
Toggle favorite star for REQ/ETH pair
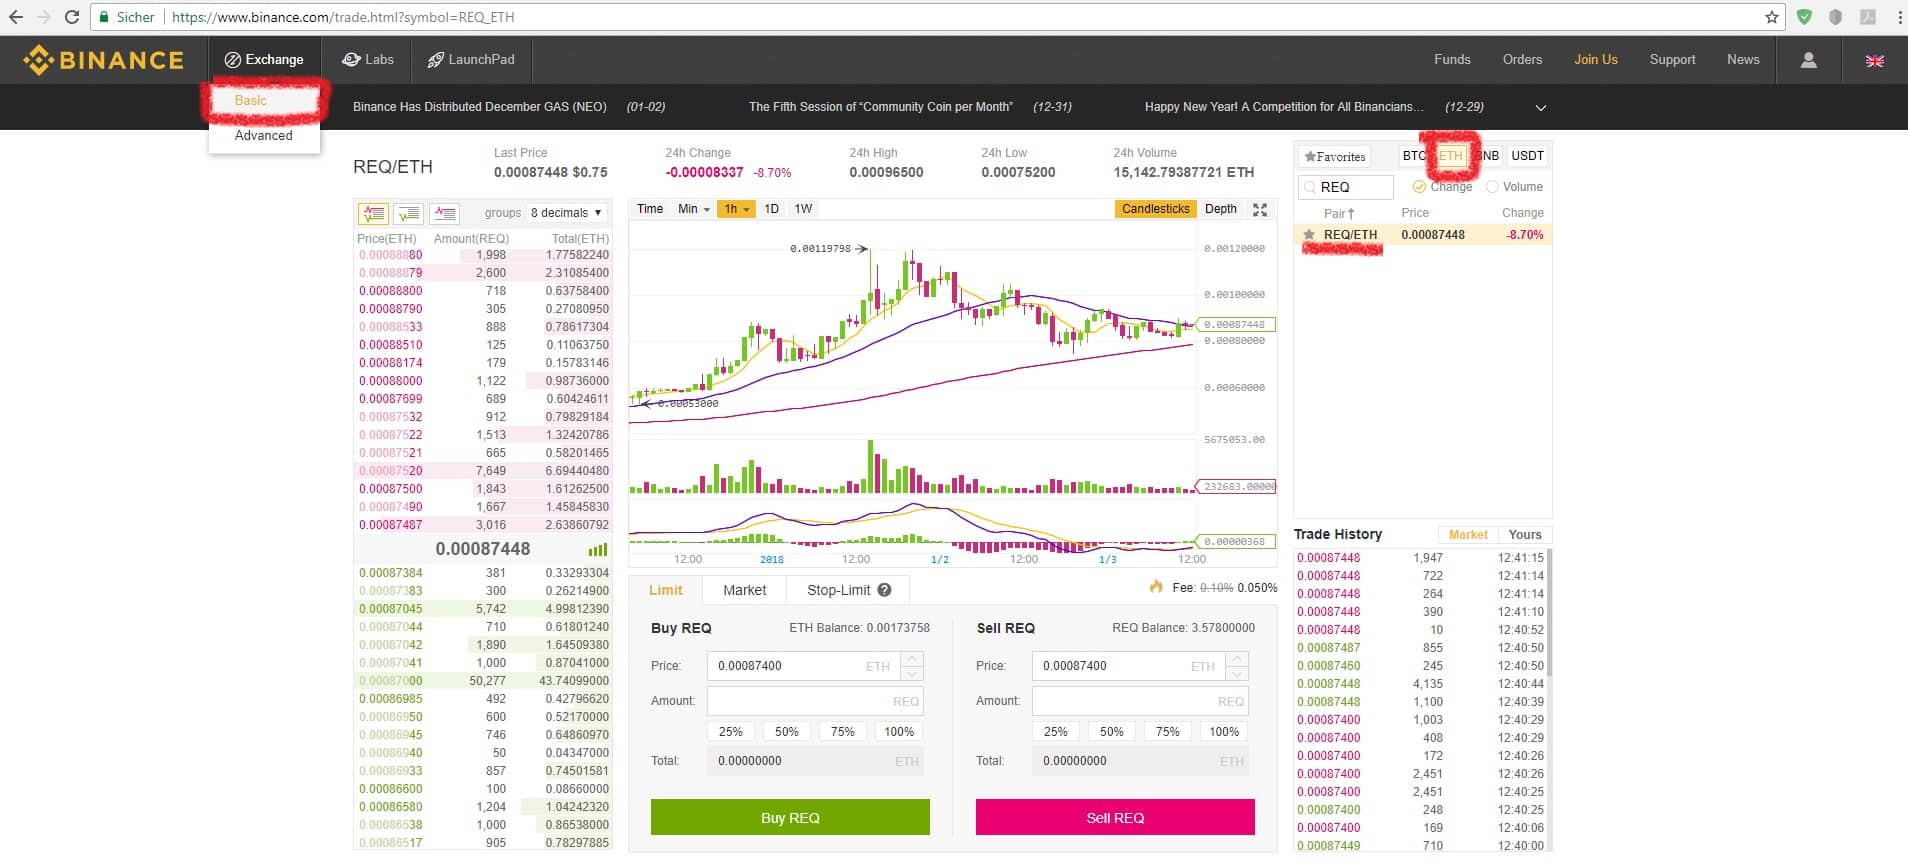[1309, 235]
